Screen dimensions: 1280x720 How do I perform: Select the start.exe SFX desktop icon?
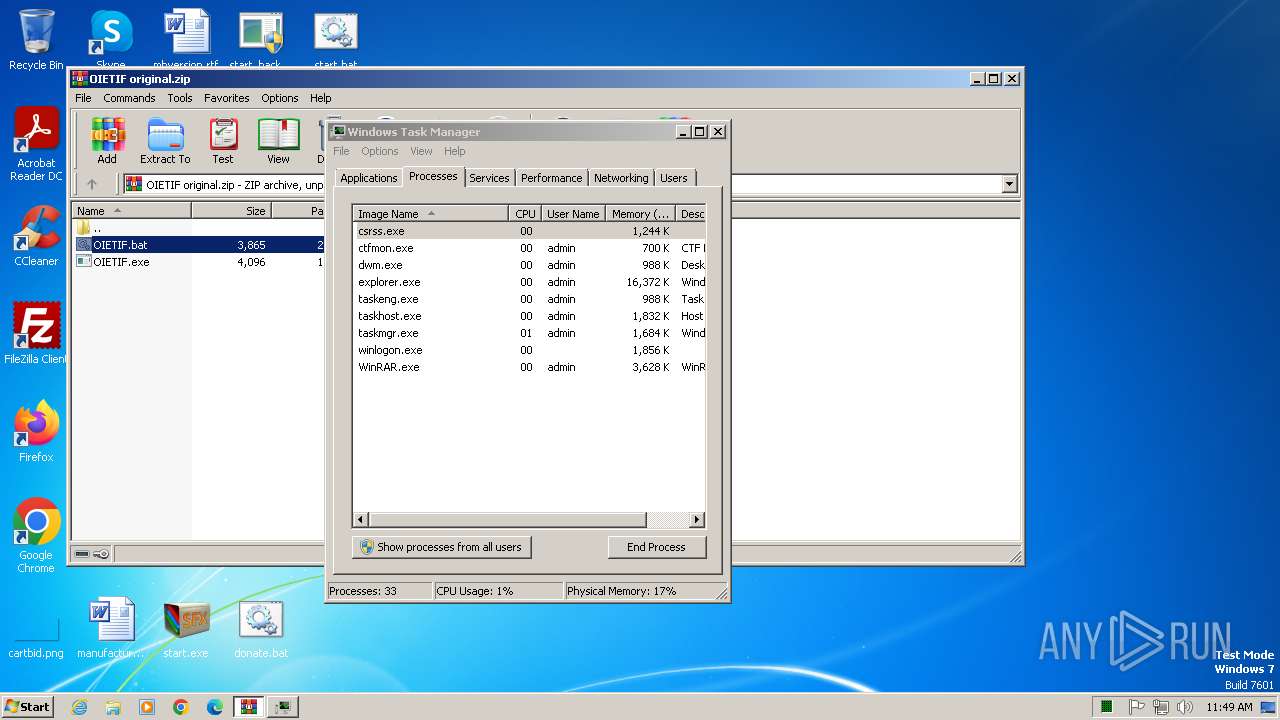click(186, 630)
